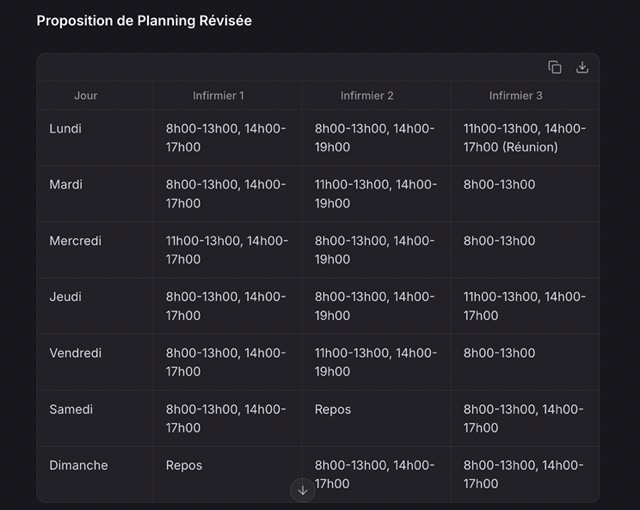Select the 'Dimanche' row label

(78, 465)
